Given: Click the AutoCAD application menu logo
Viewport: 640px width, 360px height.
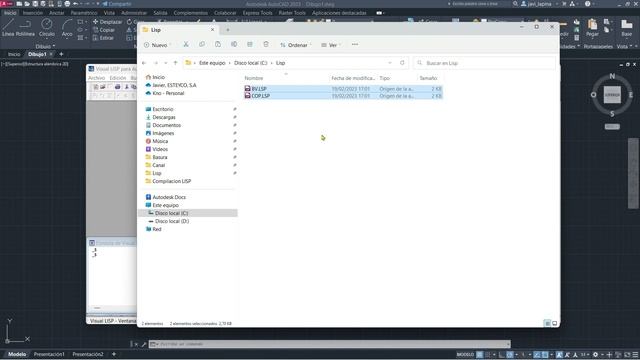Looking at the screenshot, I should (x=7, y=4).
